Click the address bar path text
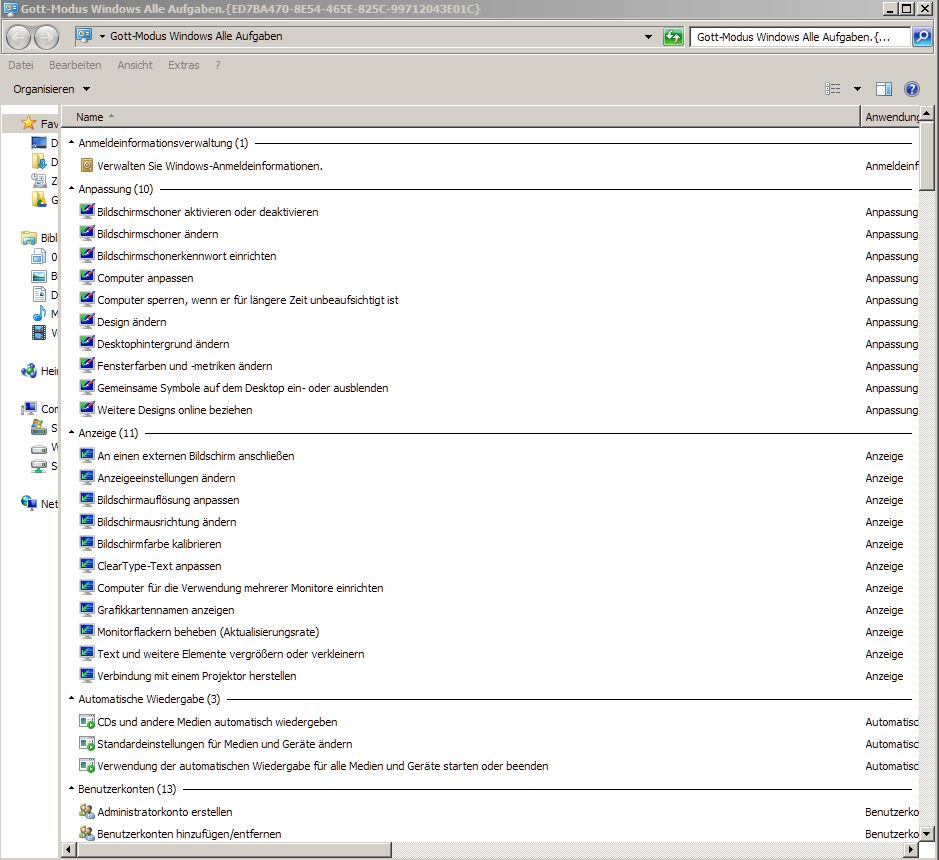 196,37
